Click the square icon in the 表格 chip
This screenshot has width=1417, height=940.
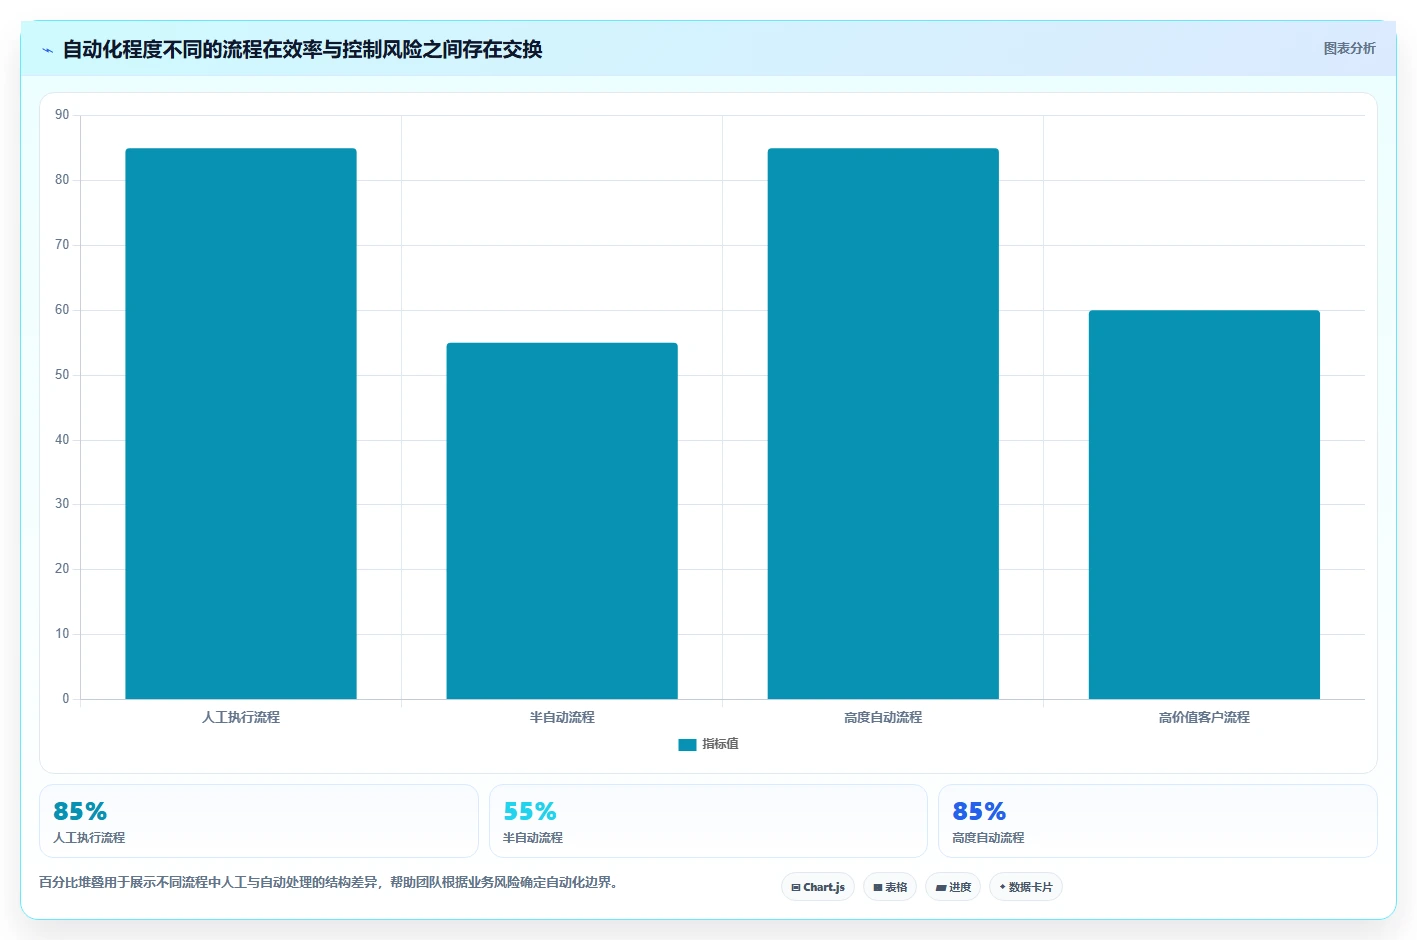(x=878, y=888)
